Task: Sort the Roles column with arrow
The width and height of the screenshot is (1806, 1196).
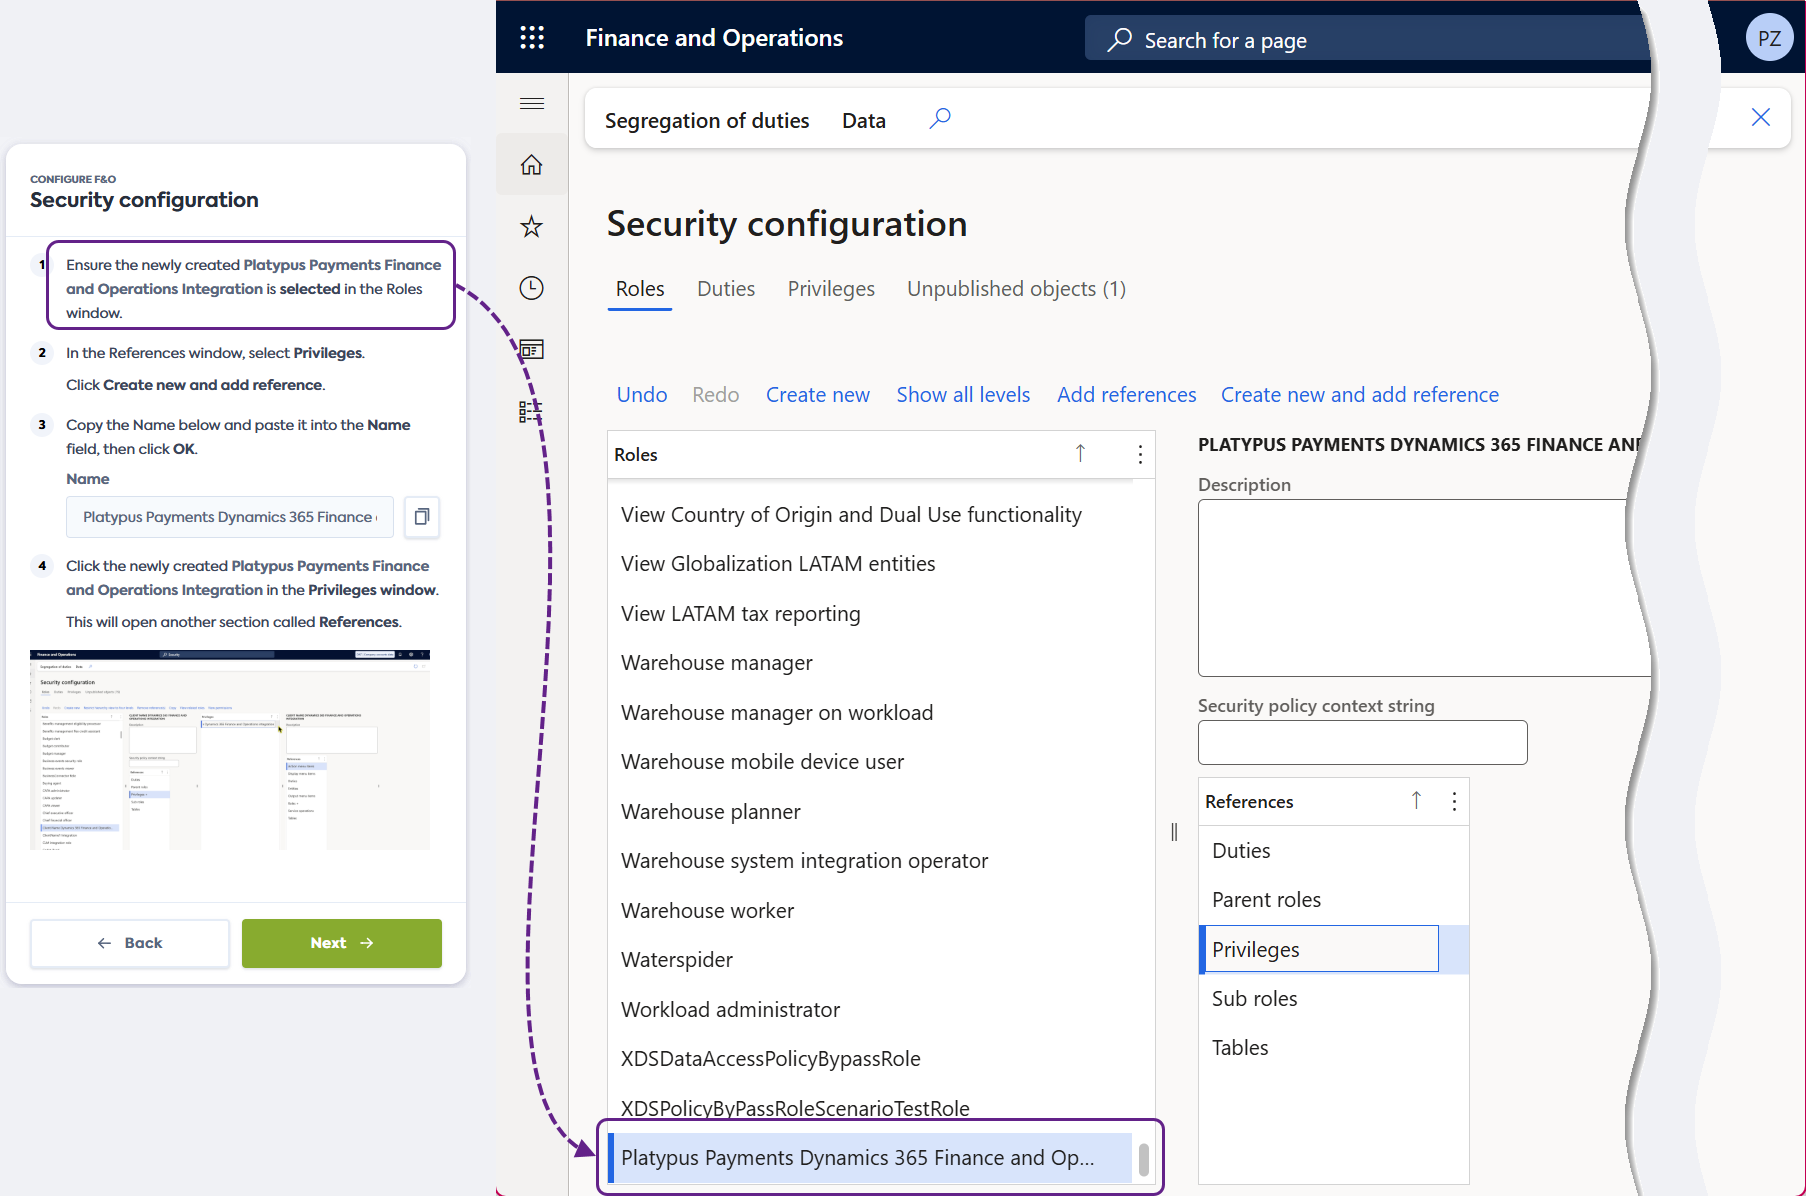Action: (1080, 454)
